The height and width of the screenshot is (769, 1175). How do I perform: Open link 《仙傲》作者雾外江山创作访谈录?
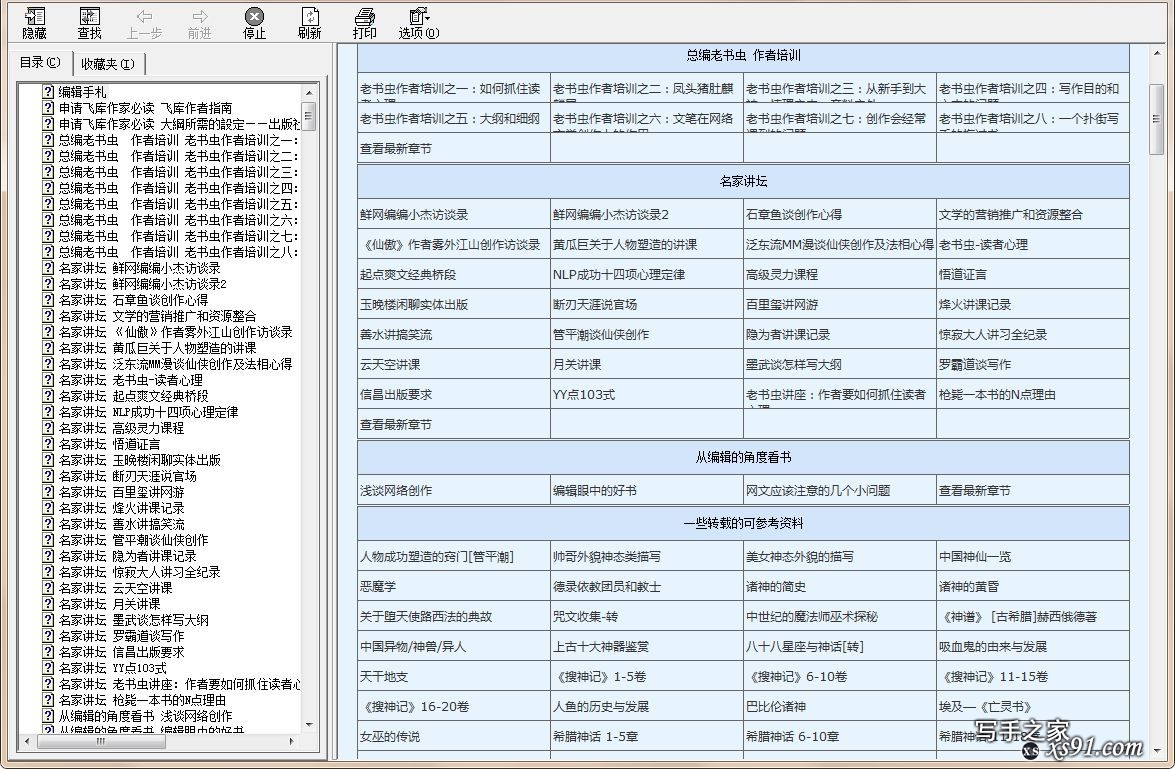[450, 244]
